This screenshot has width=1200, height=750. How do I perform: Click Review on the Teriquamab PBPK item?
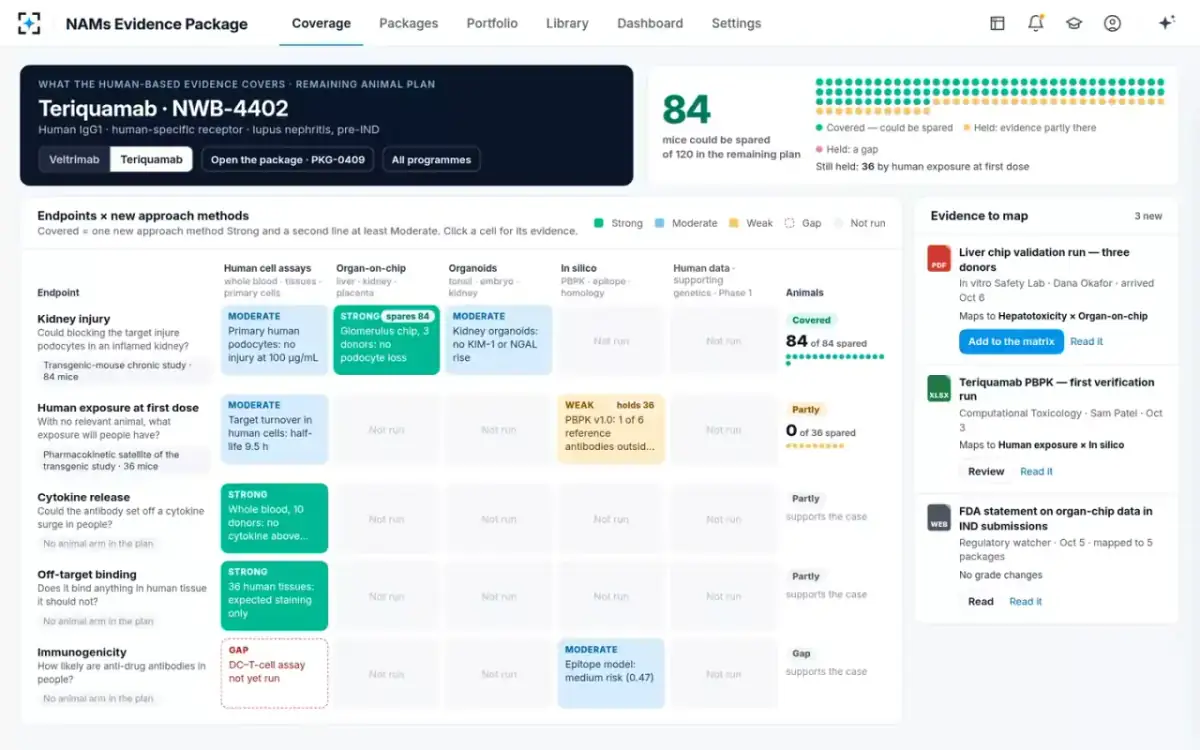[986, 472]
